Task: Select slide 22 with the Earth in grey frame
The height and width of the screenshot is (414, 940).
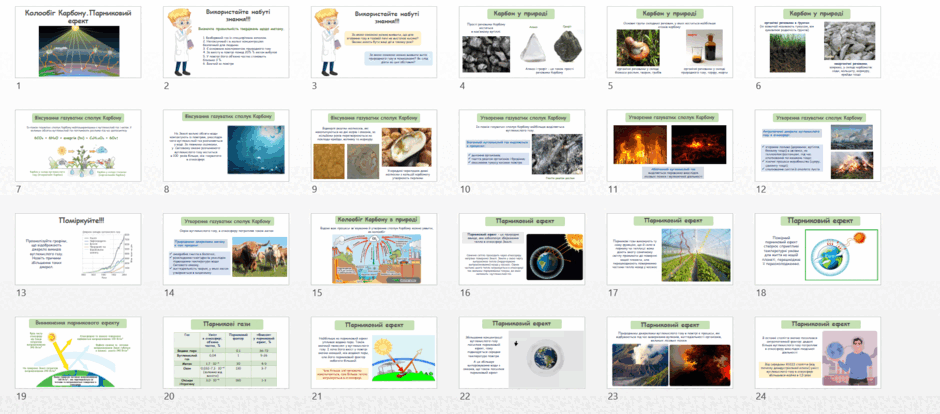Action: (522, 352)
